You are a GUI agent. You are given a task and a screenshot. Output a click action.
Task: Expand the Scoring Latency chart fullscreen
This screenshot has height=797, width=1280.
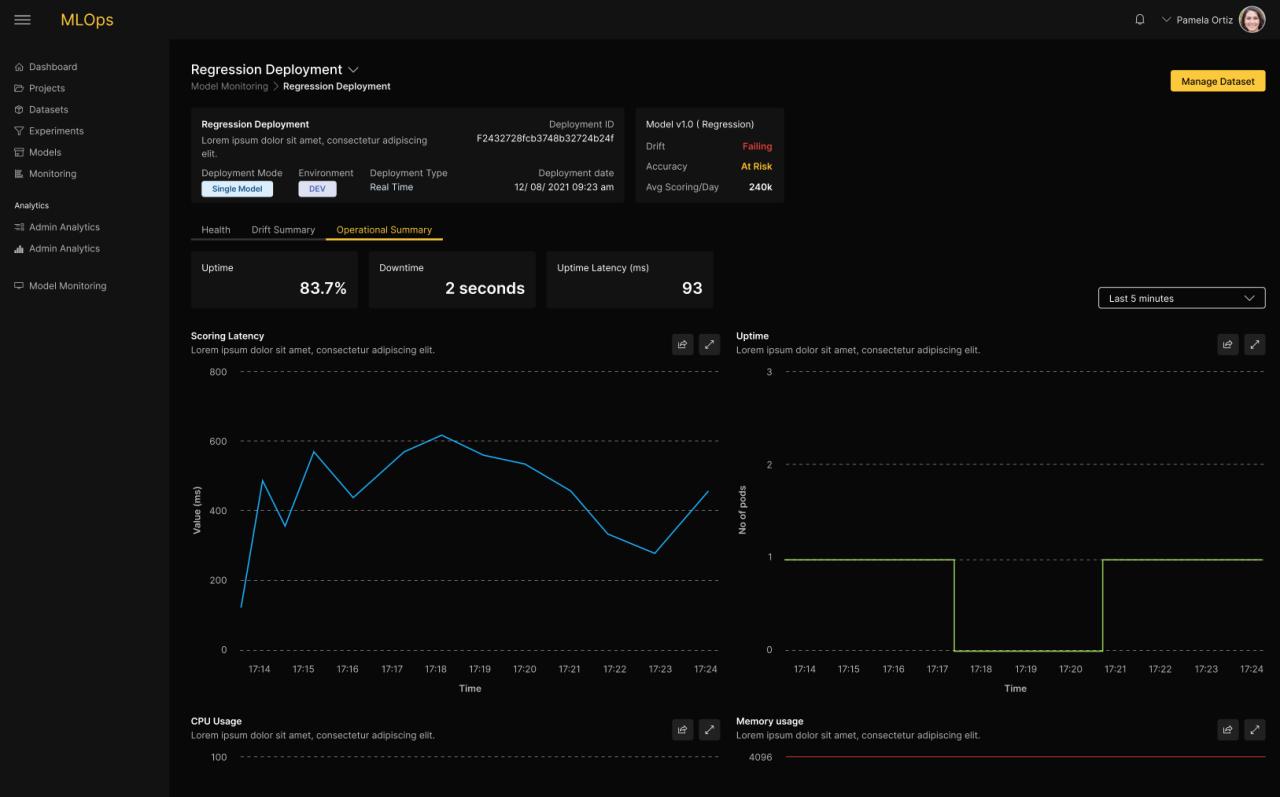point(709,344)
